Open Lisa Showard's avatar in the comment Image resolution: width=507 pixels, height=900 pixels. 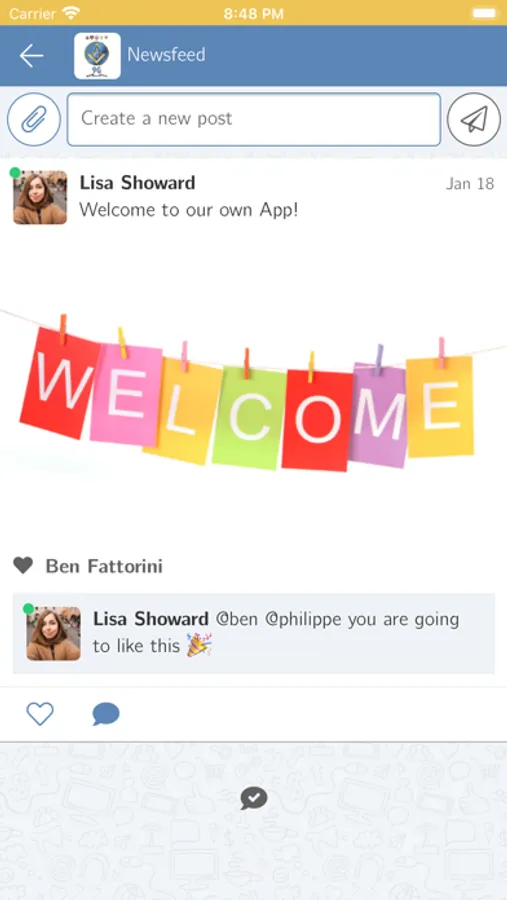pos(53,634)
